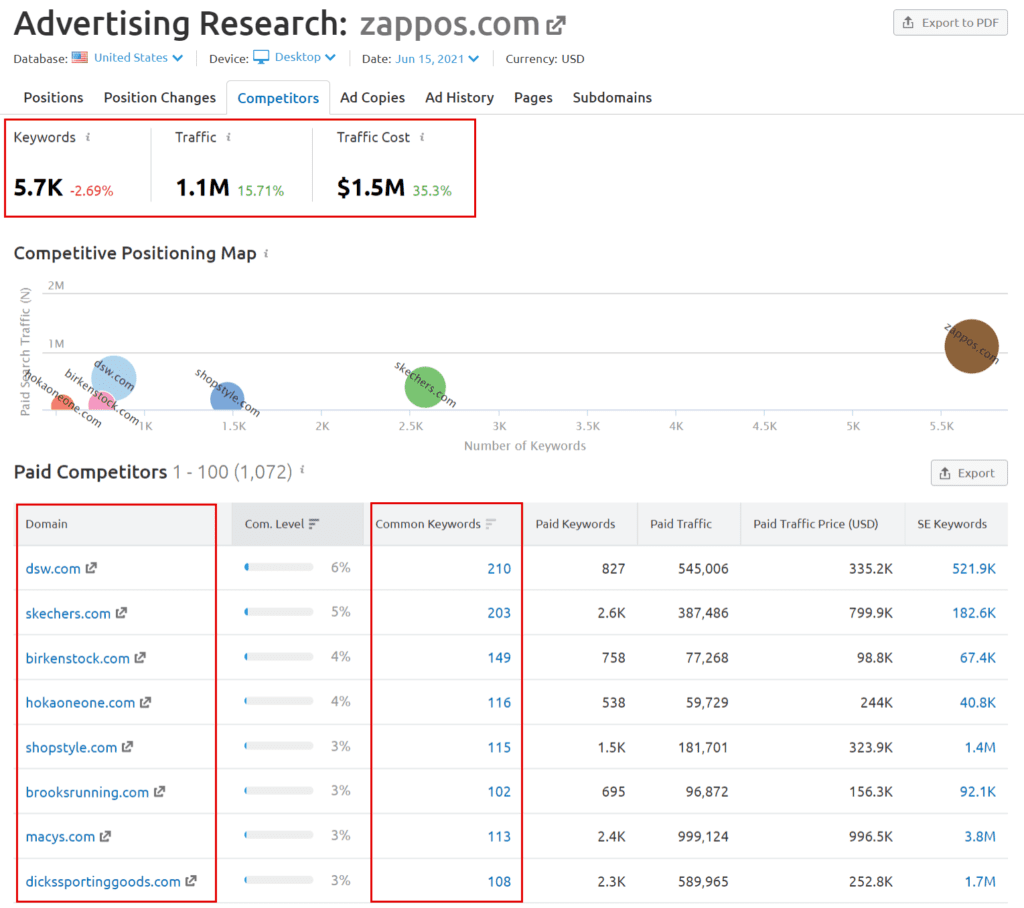Click common keywords value 116
Screen dimensions: 1024x908
point(499,703)
